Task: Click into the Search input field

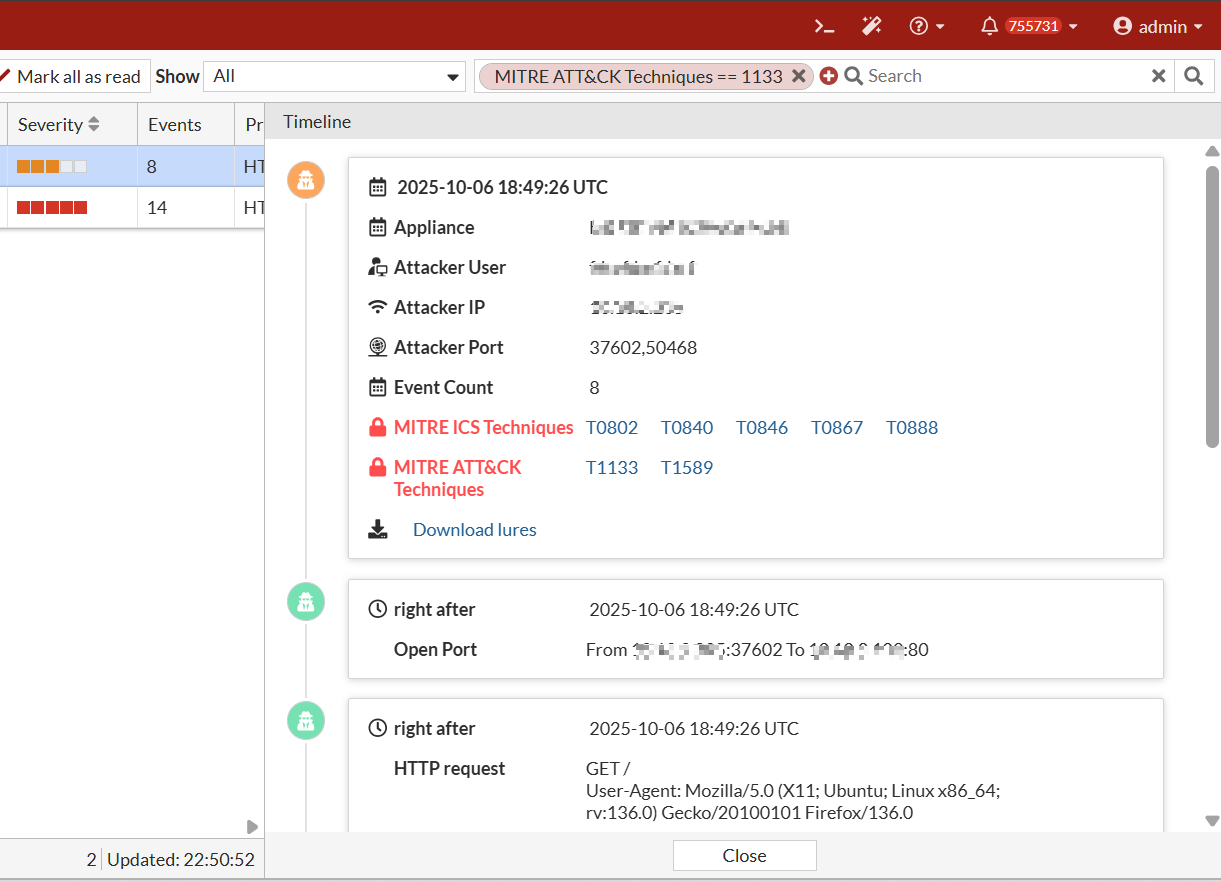Action: (1005, 76)
